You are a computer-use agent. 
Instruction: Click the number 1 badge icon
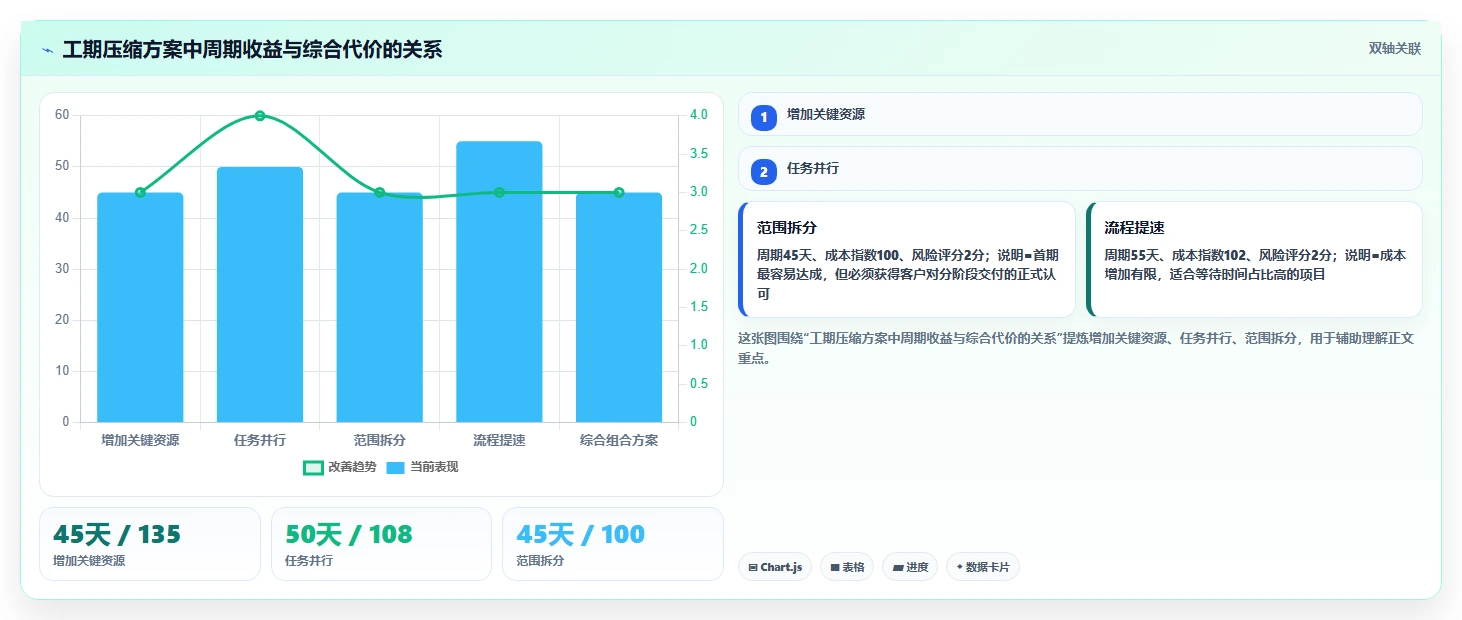click(764, 118)
